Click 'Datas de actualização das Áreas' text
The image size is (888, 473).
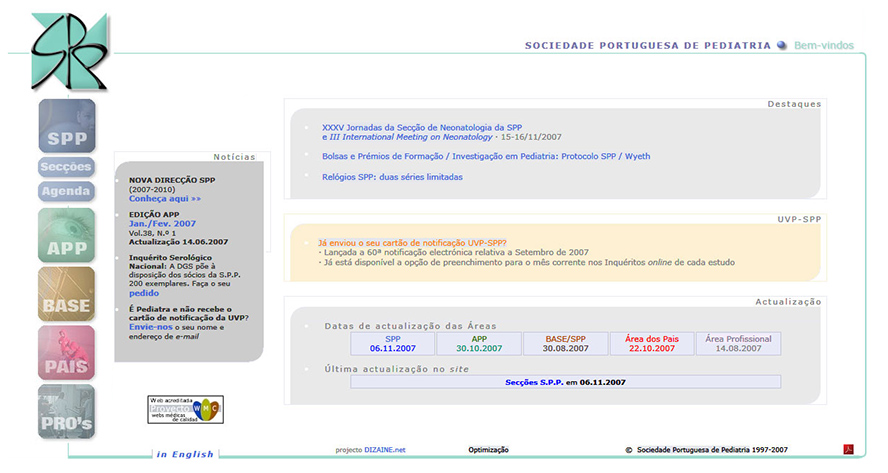pyautogui.click(x=410, y=326)
